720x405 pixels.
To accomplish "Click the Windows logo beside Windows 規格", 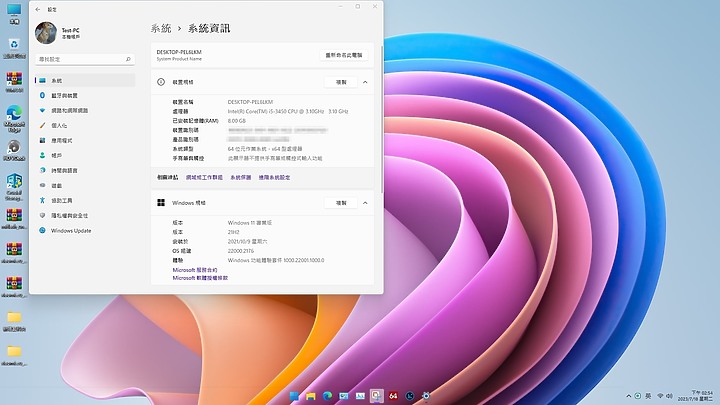I will click(x=161, y=203).
